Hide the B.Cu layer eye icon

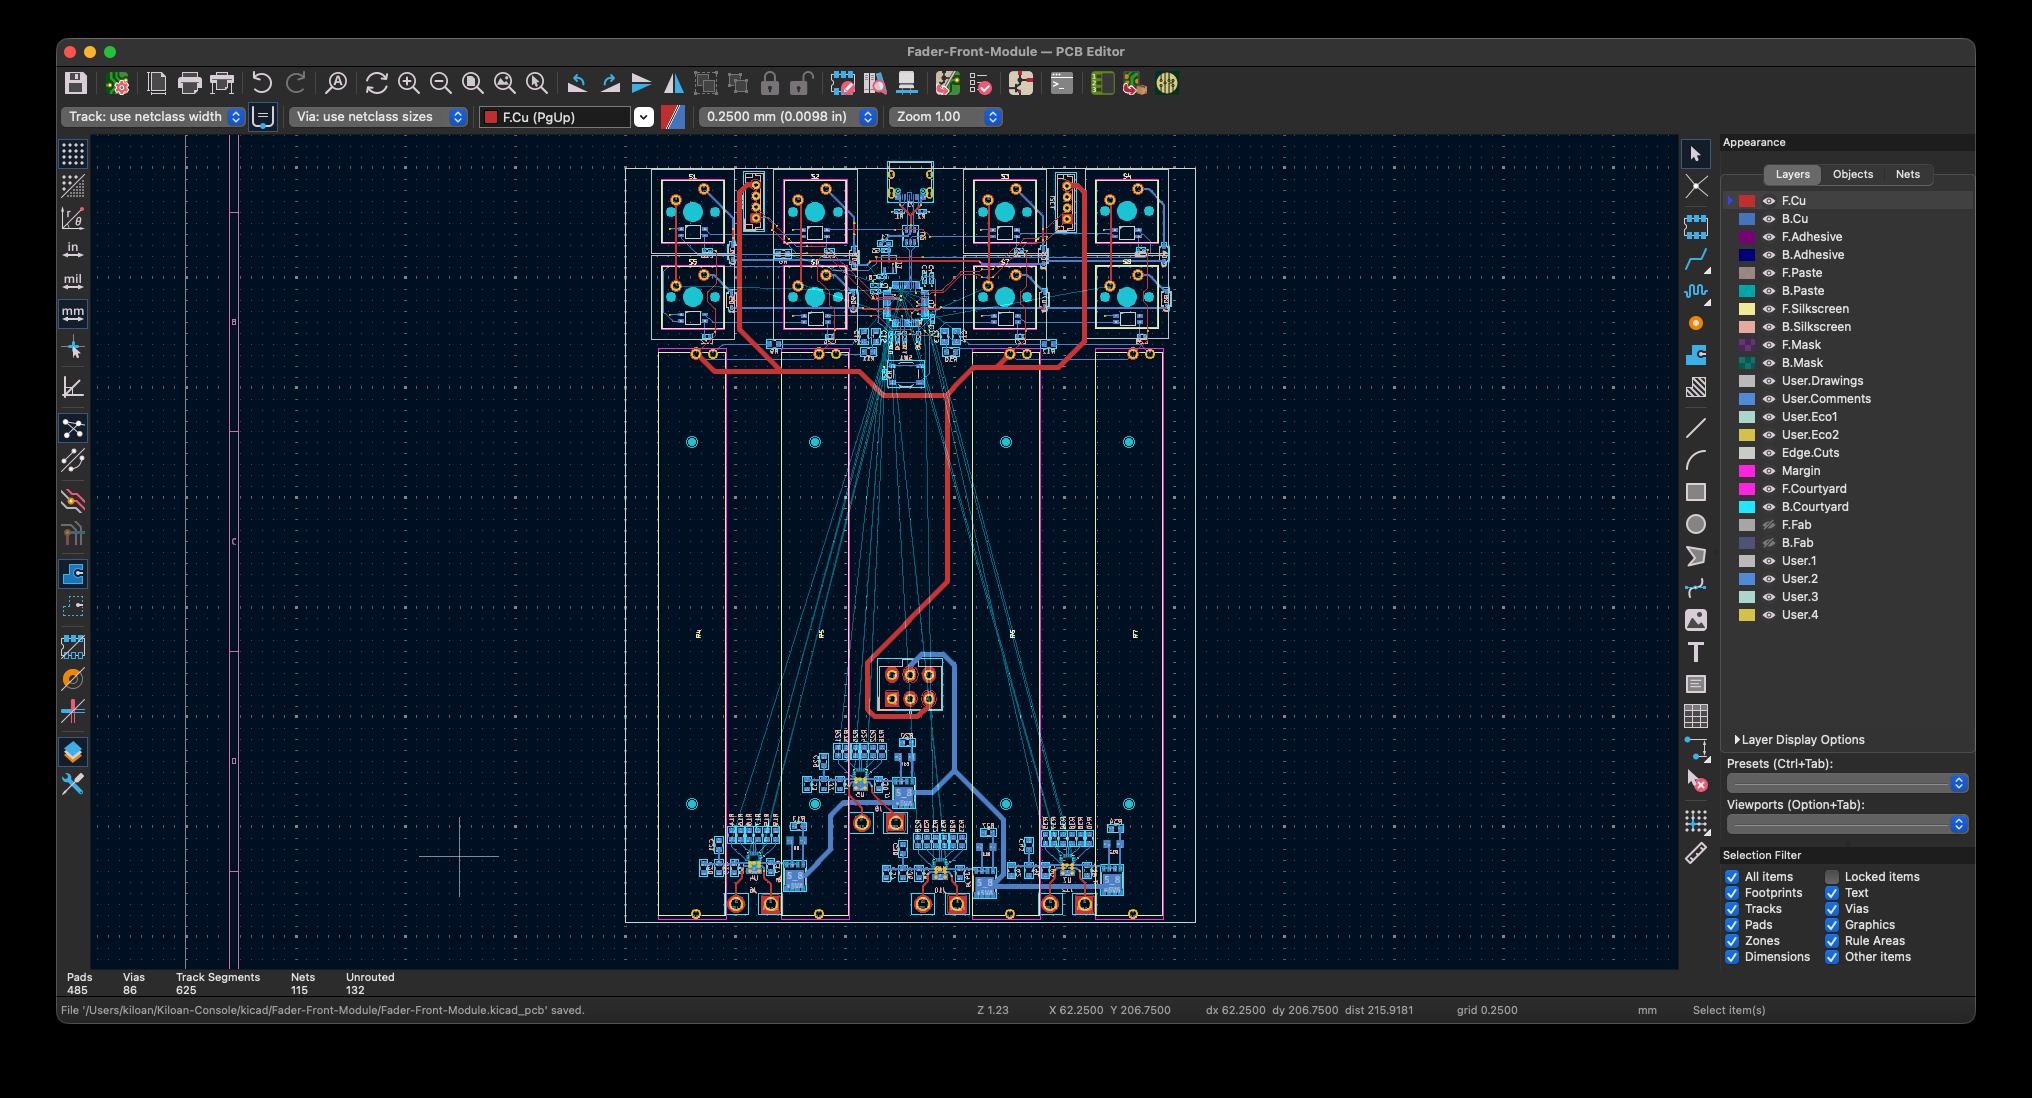pyautogui.click(x=1769, y=219)
